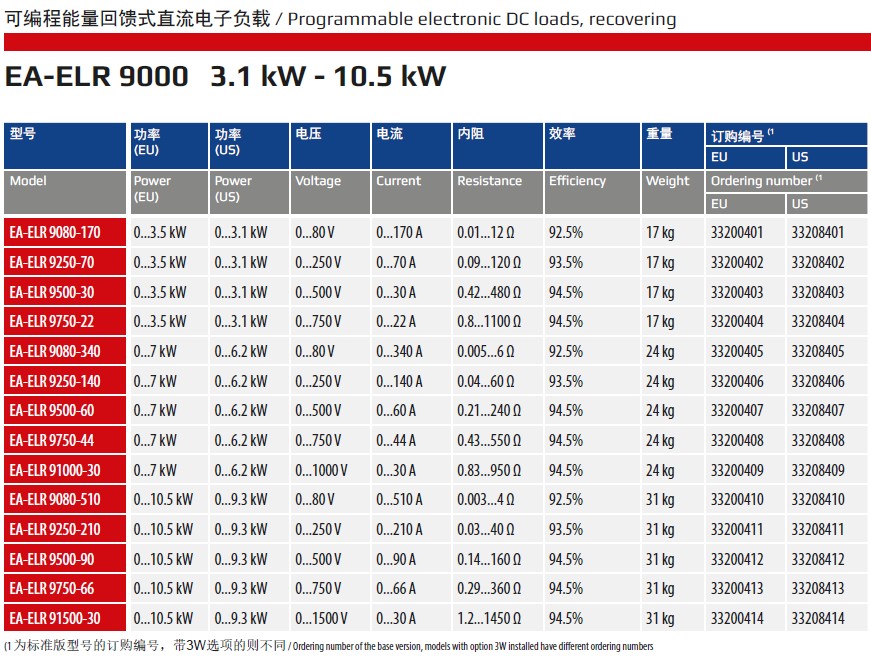Click voltage value 0...1000 V
The width and height of the screenshot is (871, 663).
[322, 470]
